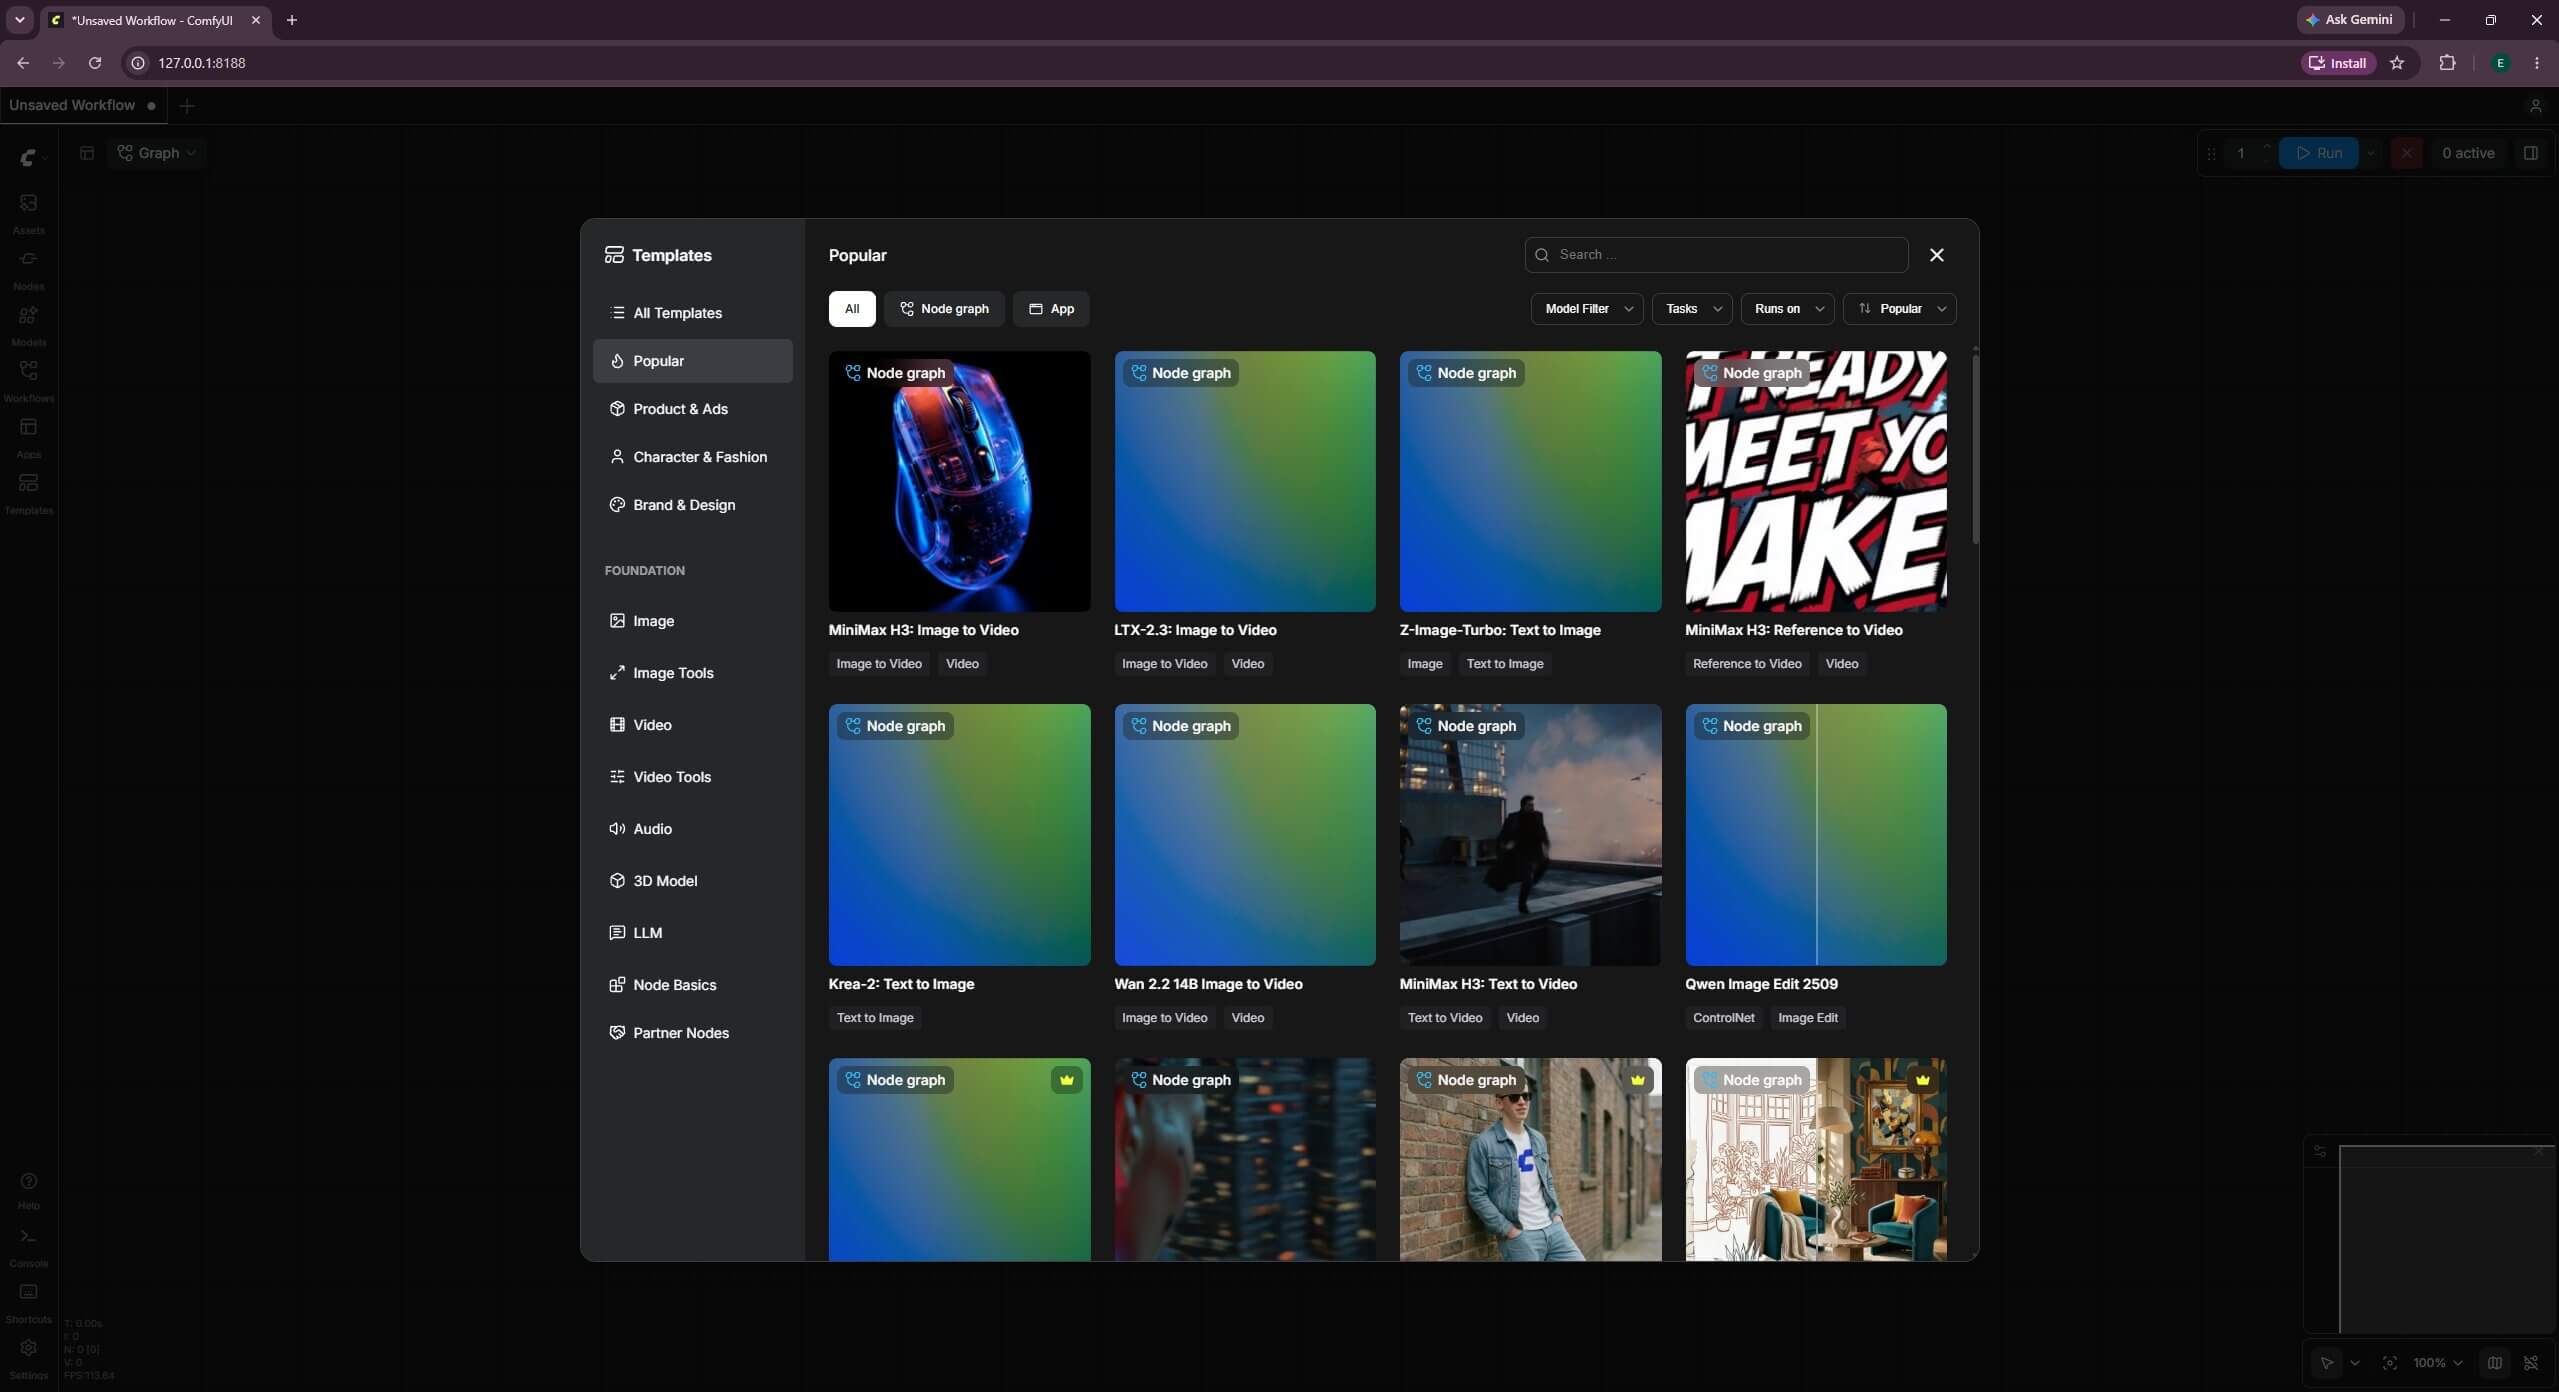Open the Model Filter dropdown
2559x1392 pixels.
click(x=1586, y=309)
